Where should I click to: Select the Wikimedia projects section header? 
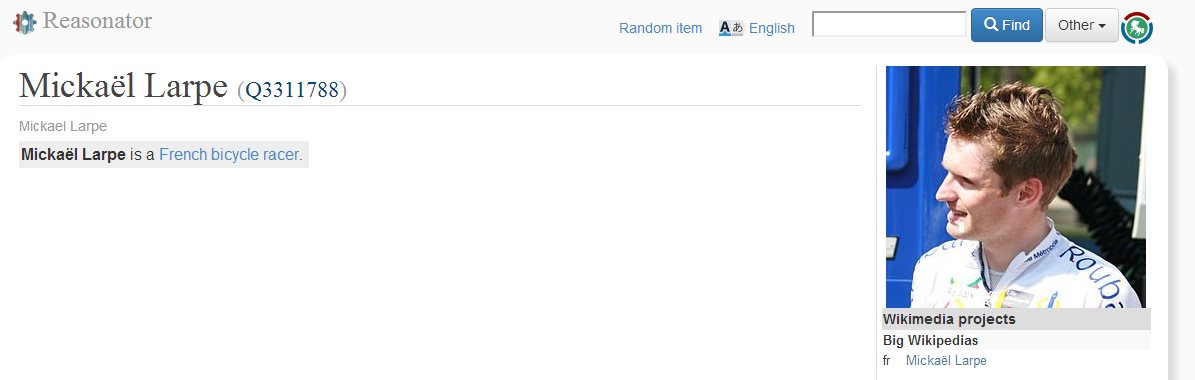(x=1016, y=319)
